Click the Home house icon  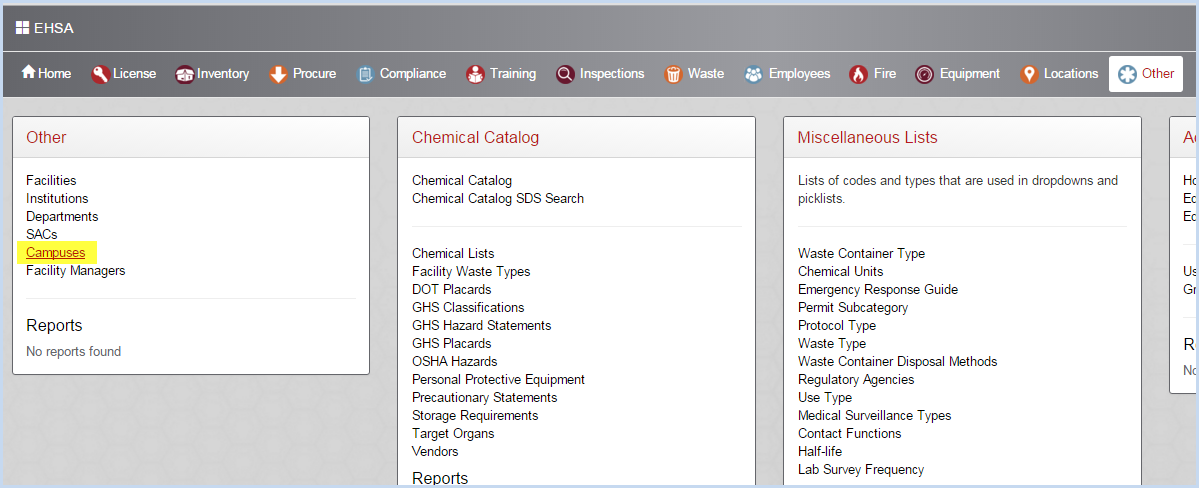28,72
